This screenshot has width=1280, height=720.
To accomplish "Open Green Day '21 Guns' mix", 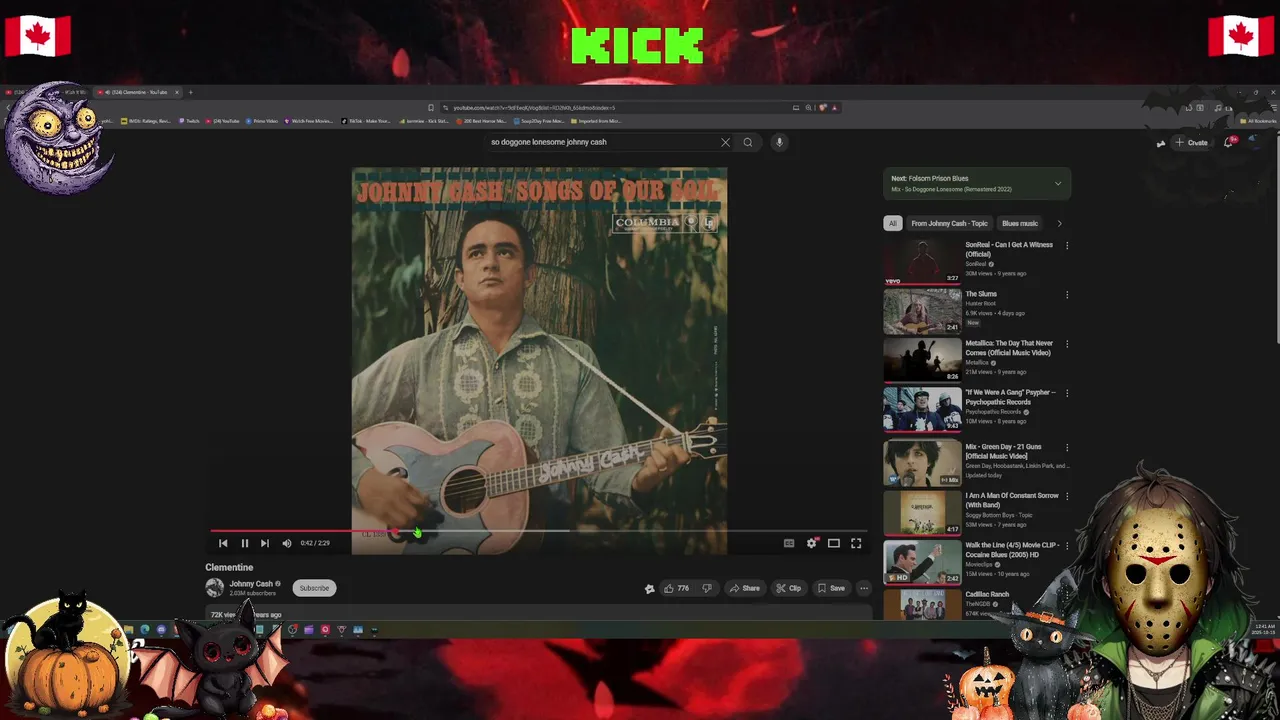I will pos(922,464).
